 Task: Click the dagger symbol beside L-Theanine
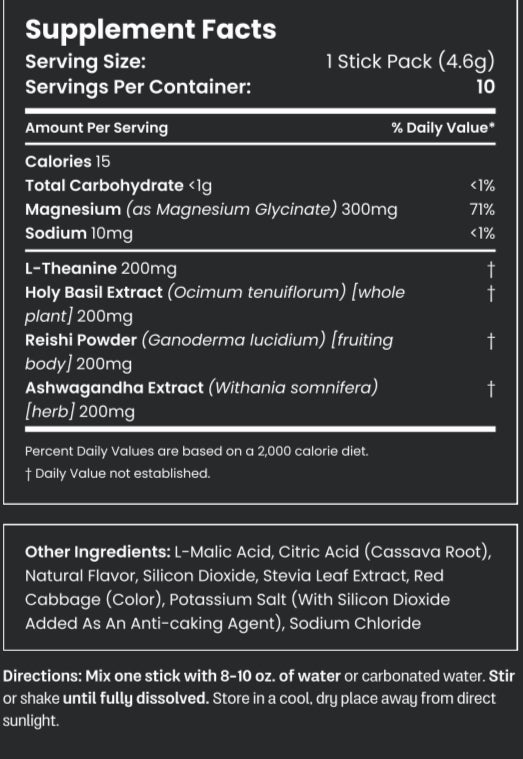click(x=491, y=270)
